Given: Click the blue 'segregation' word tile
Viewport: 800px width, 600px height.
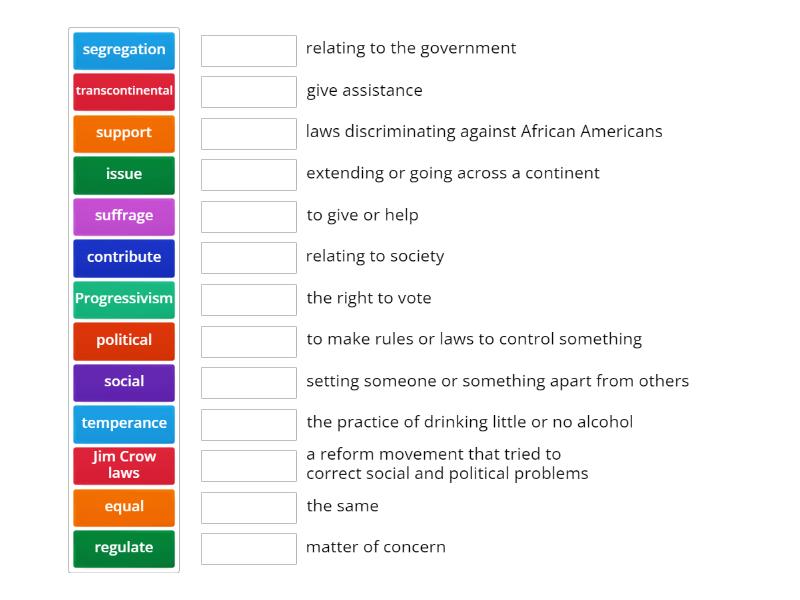Looking at the screenshot, I should 124,50.
